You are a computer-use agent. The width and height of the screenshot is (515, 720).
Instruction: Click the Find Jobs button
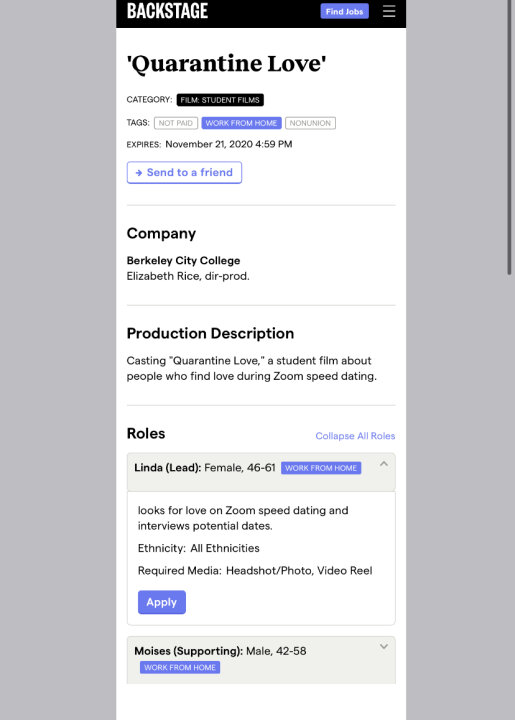[x=344, y=11]
